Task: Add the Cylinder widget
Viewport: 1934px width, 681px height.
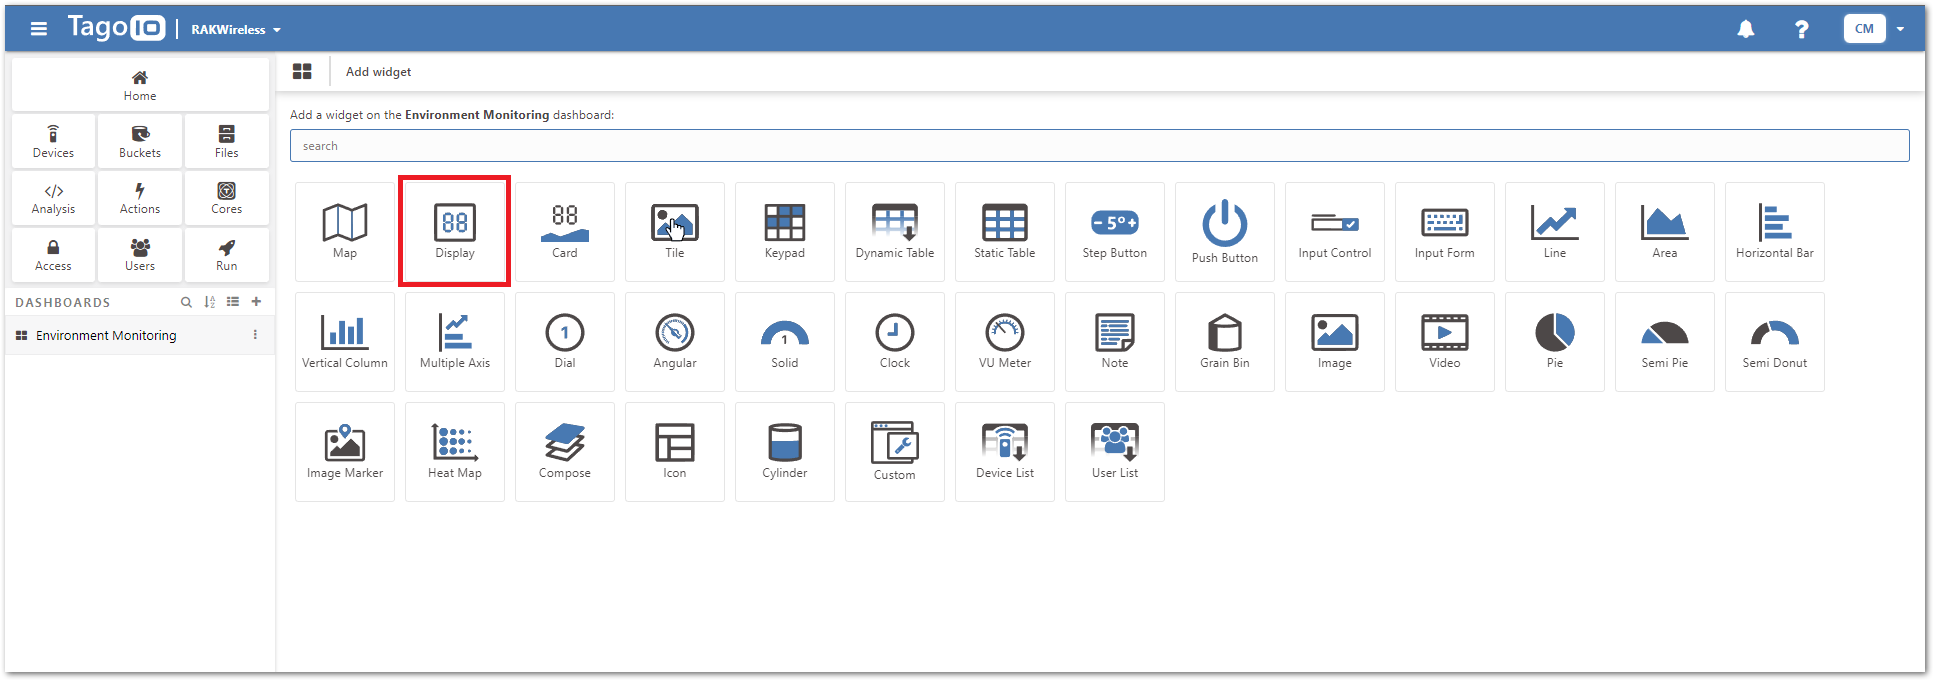Action: (x=784, y=451)
